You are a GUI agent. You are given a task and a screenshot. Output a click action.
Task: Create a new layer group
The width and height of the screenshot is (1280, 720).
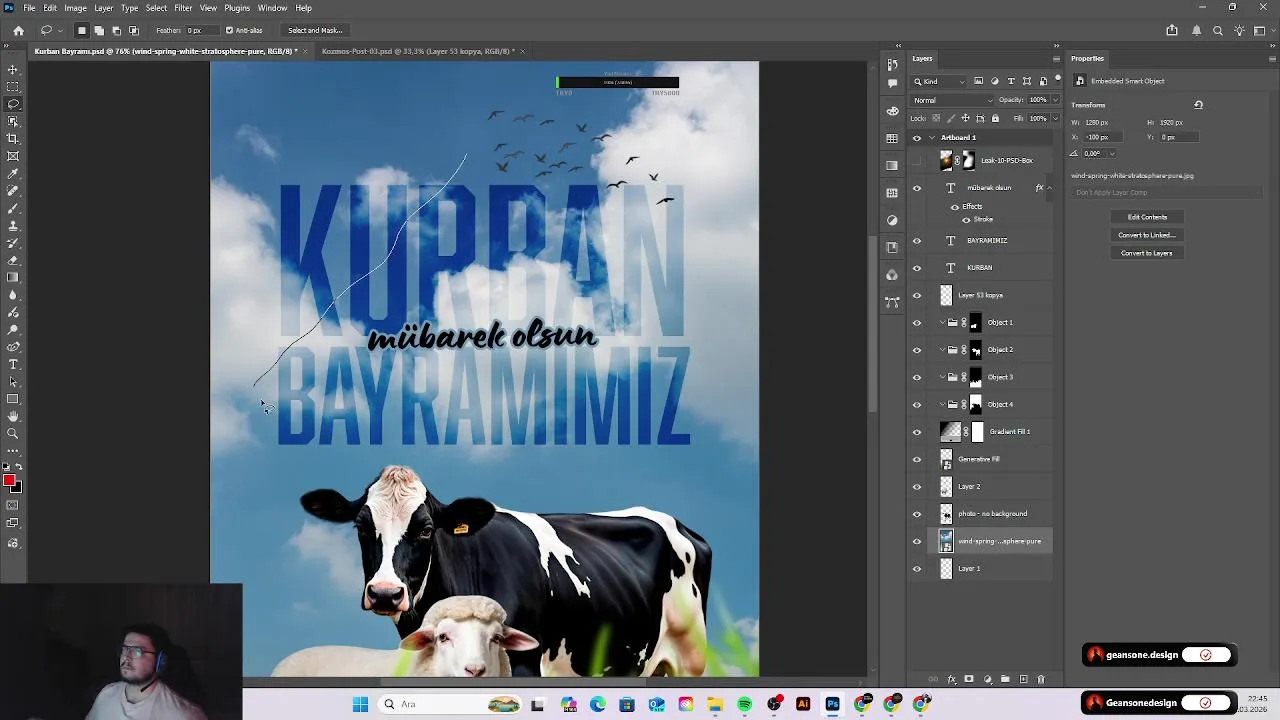click(1005, 679)
